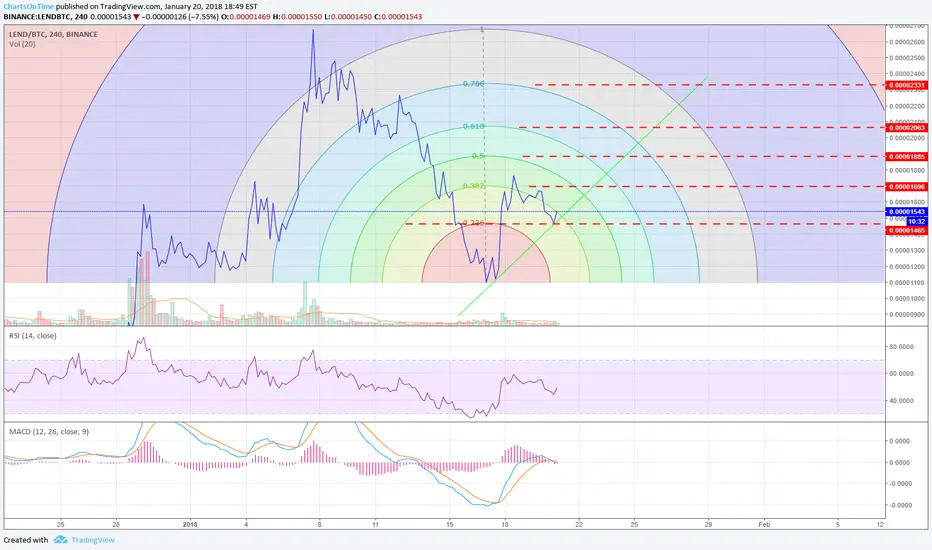
Task: Click the 0.00002600 price axis value
Action: [908, 42]
